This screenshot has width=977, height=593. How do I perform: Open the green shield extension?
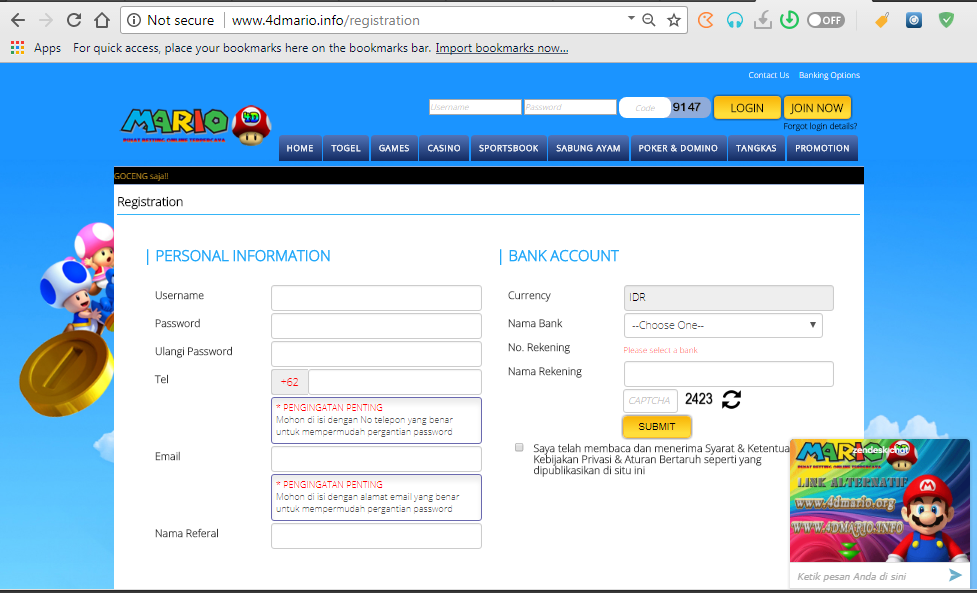pyautogui.click(x=946, y=21)
